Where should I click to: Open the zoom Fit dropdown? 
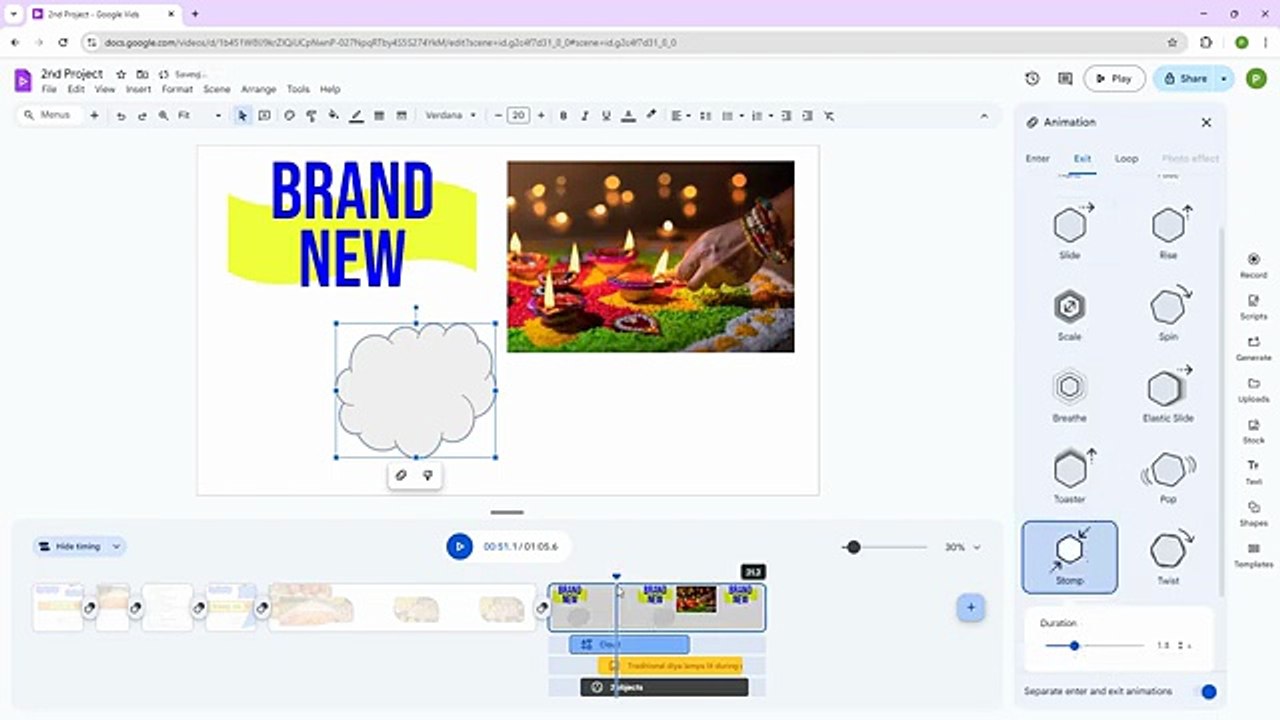[199, 116]
